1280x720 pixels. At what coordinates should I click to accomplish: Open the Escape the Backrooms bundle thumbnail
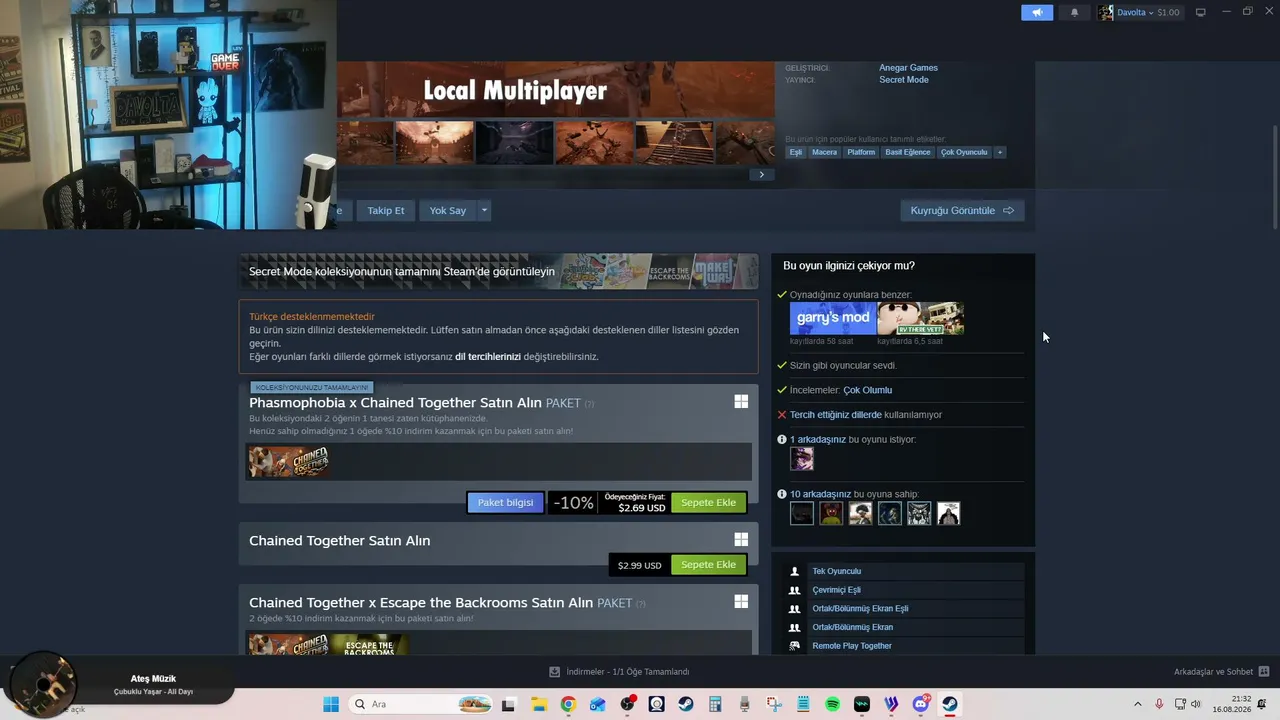pos(369,645)
